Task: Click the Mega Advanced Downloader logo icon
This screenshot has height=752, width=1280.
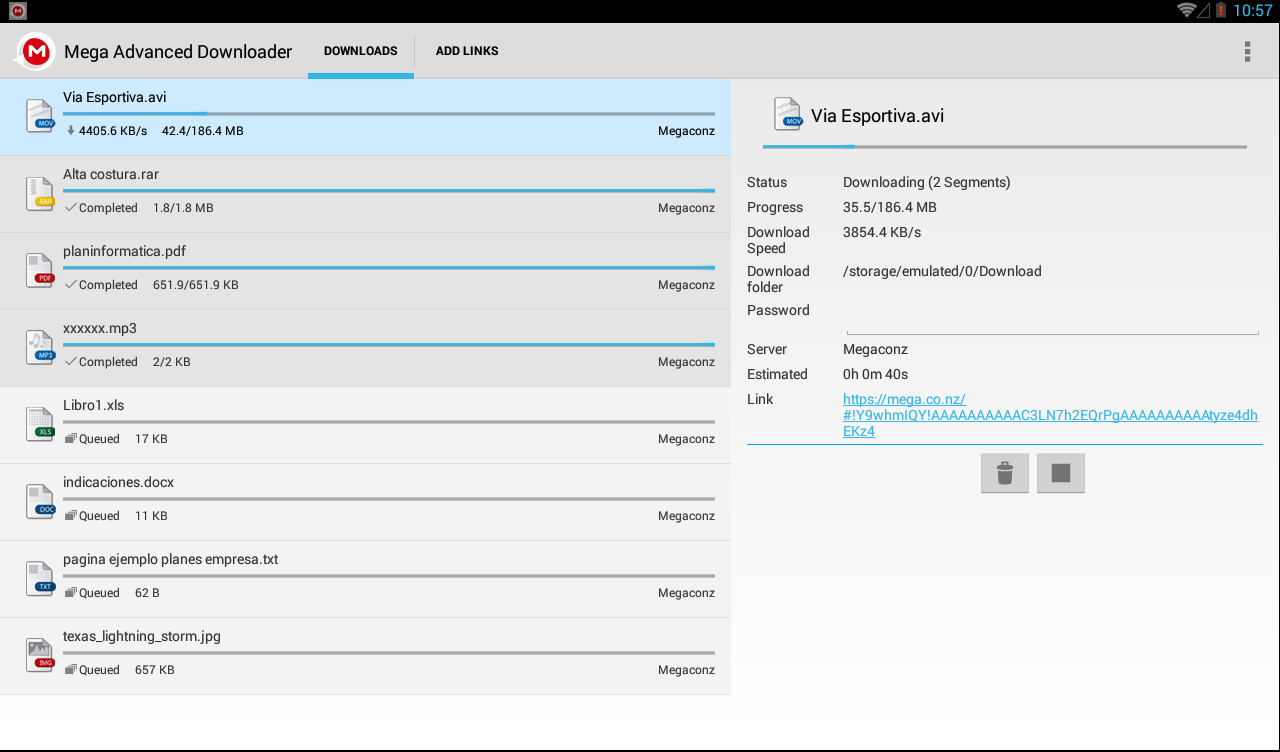Action: point(37,51)
